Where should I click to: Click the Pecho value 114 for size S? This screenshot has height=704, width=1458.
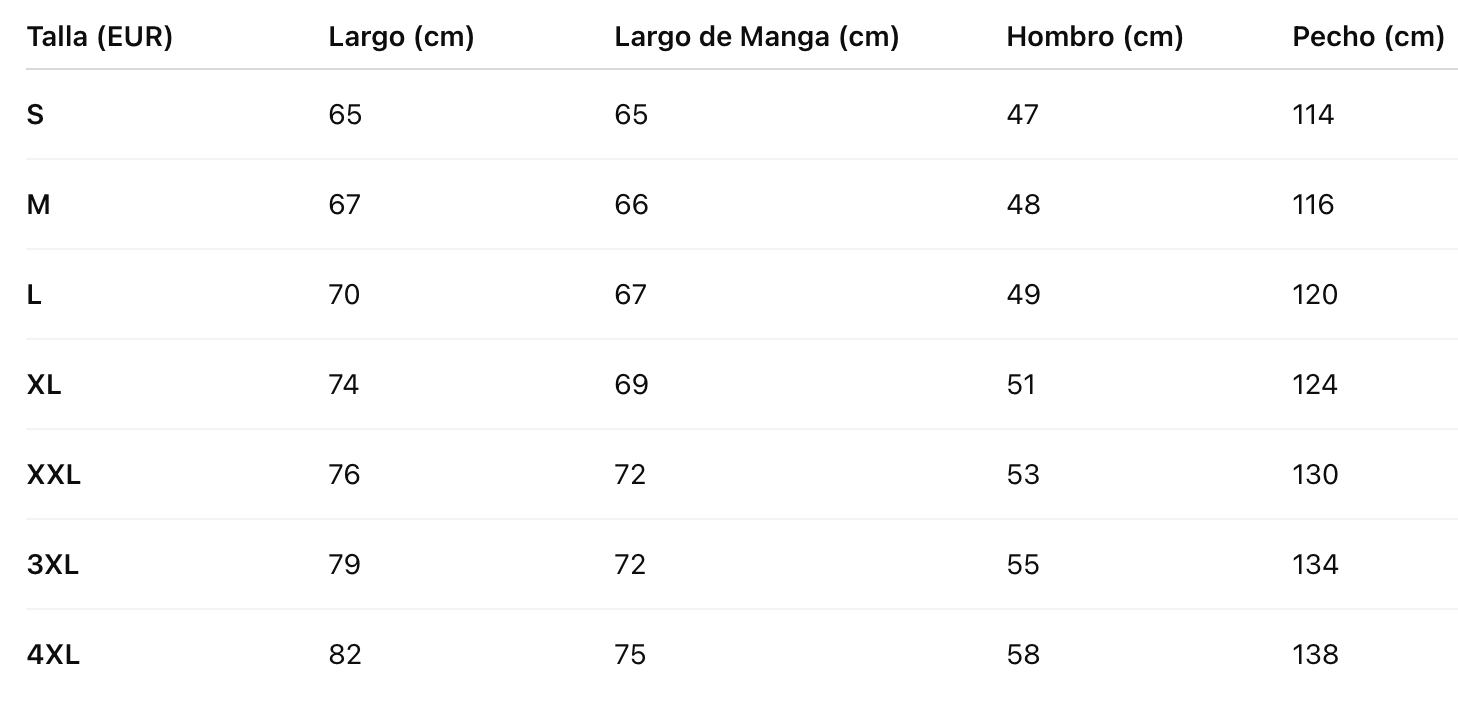pyautogui.click(x=1313, y=115)
